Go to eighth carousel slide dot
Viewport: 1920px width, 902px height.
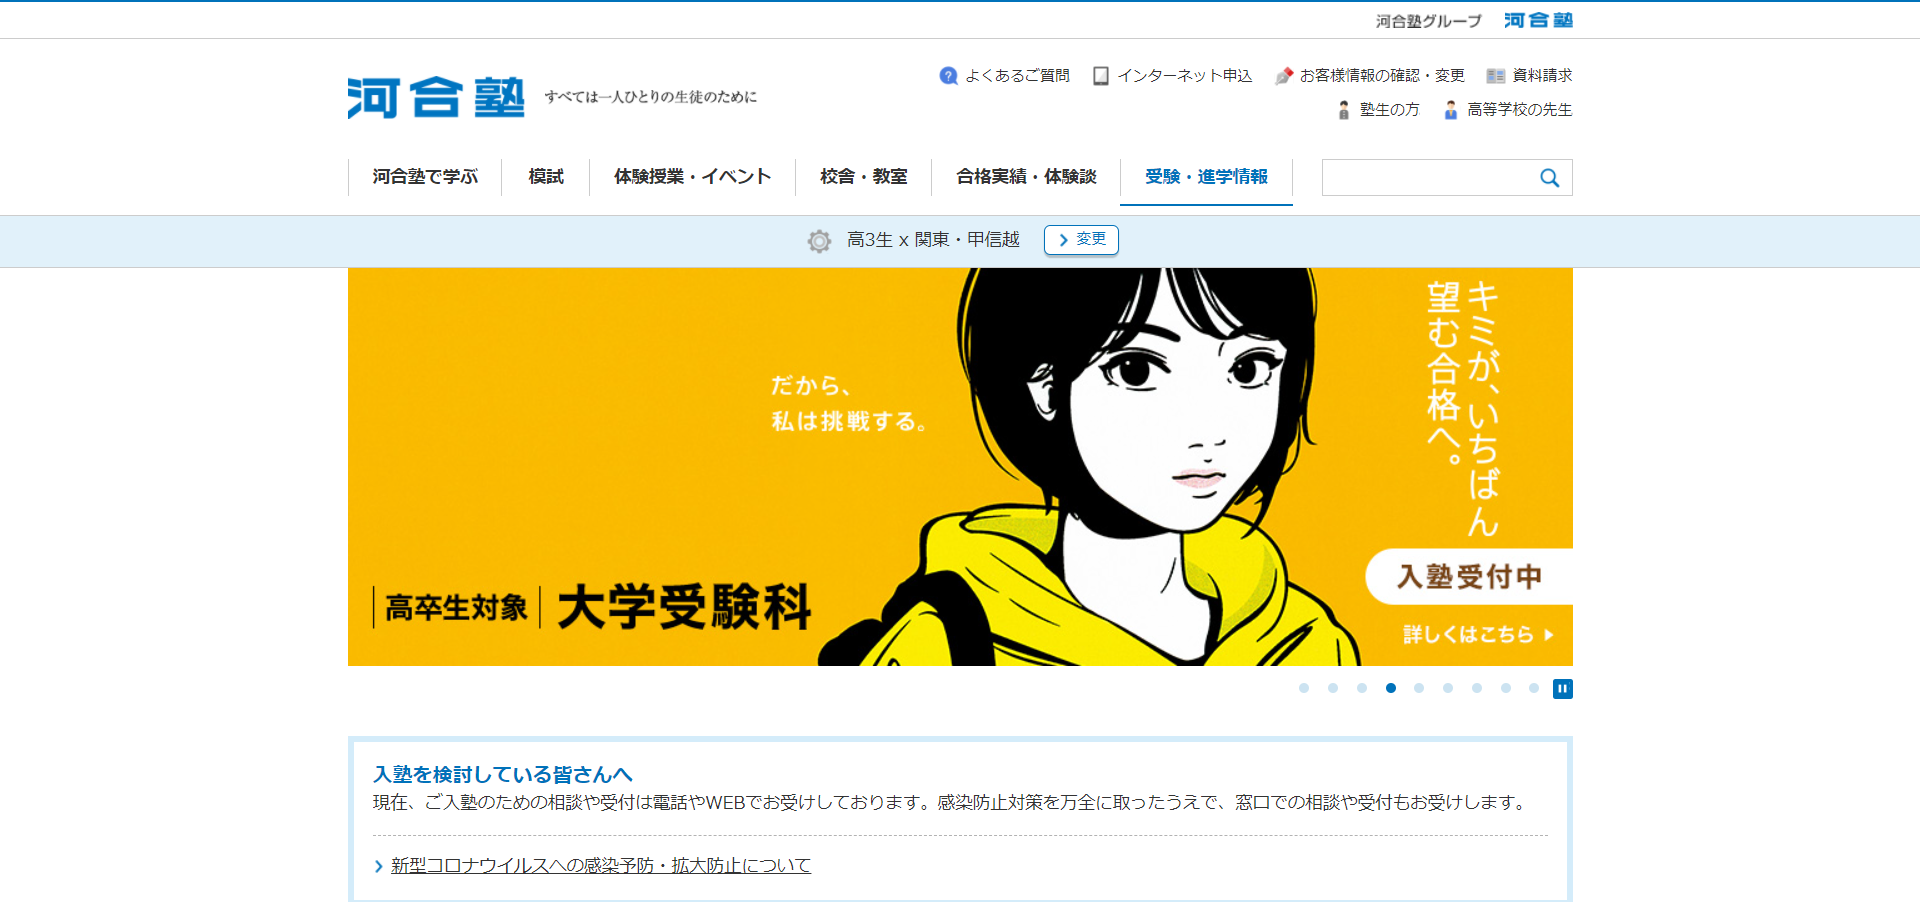[1506, 688]
